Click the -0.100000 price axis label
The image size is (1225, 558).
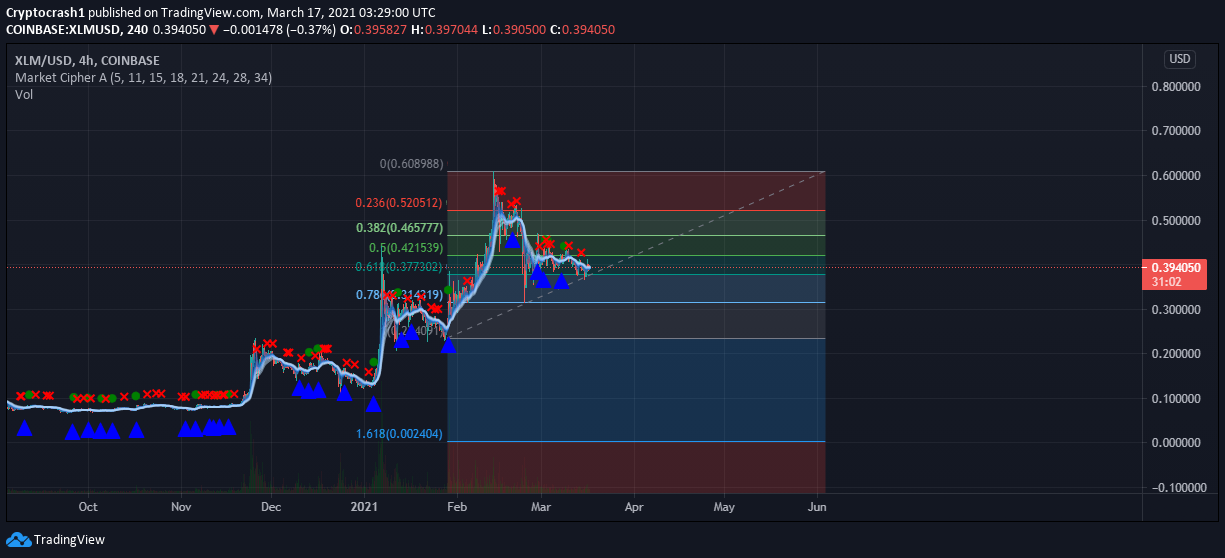point(1179,487)
